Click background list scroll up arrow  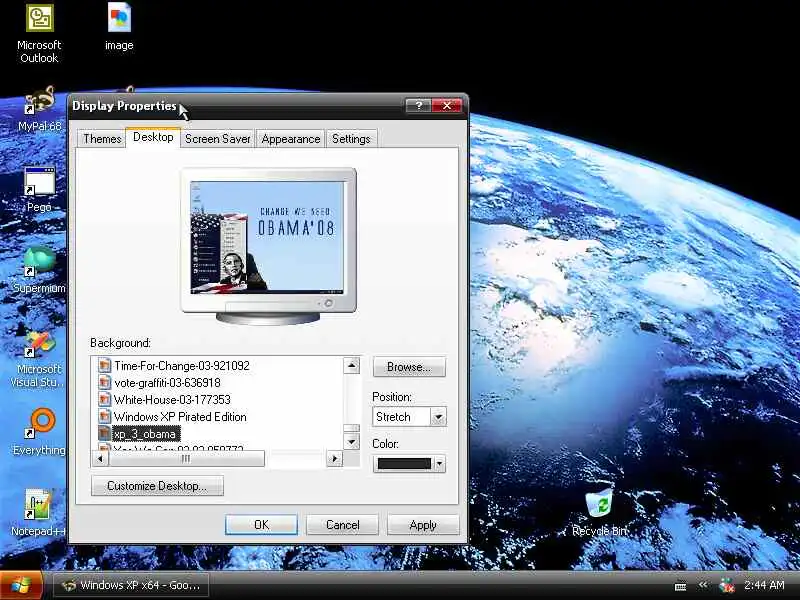point(352,365)
